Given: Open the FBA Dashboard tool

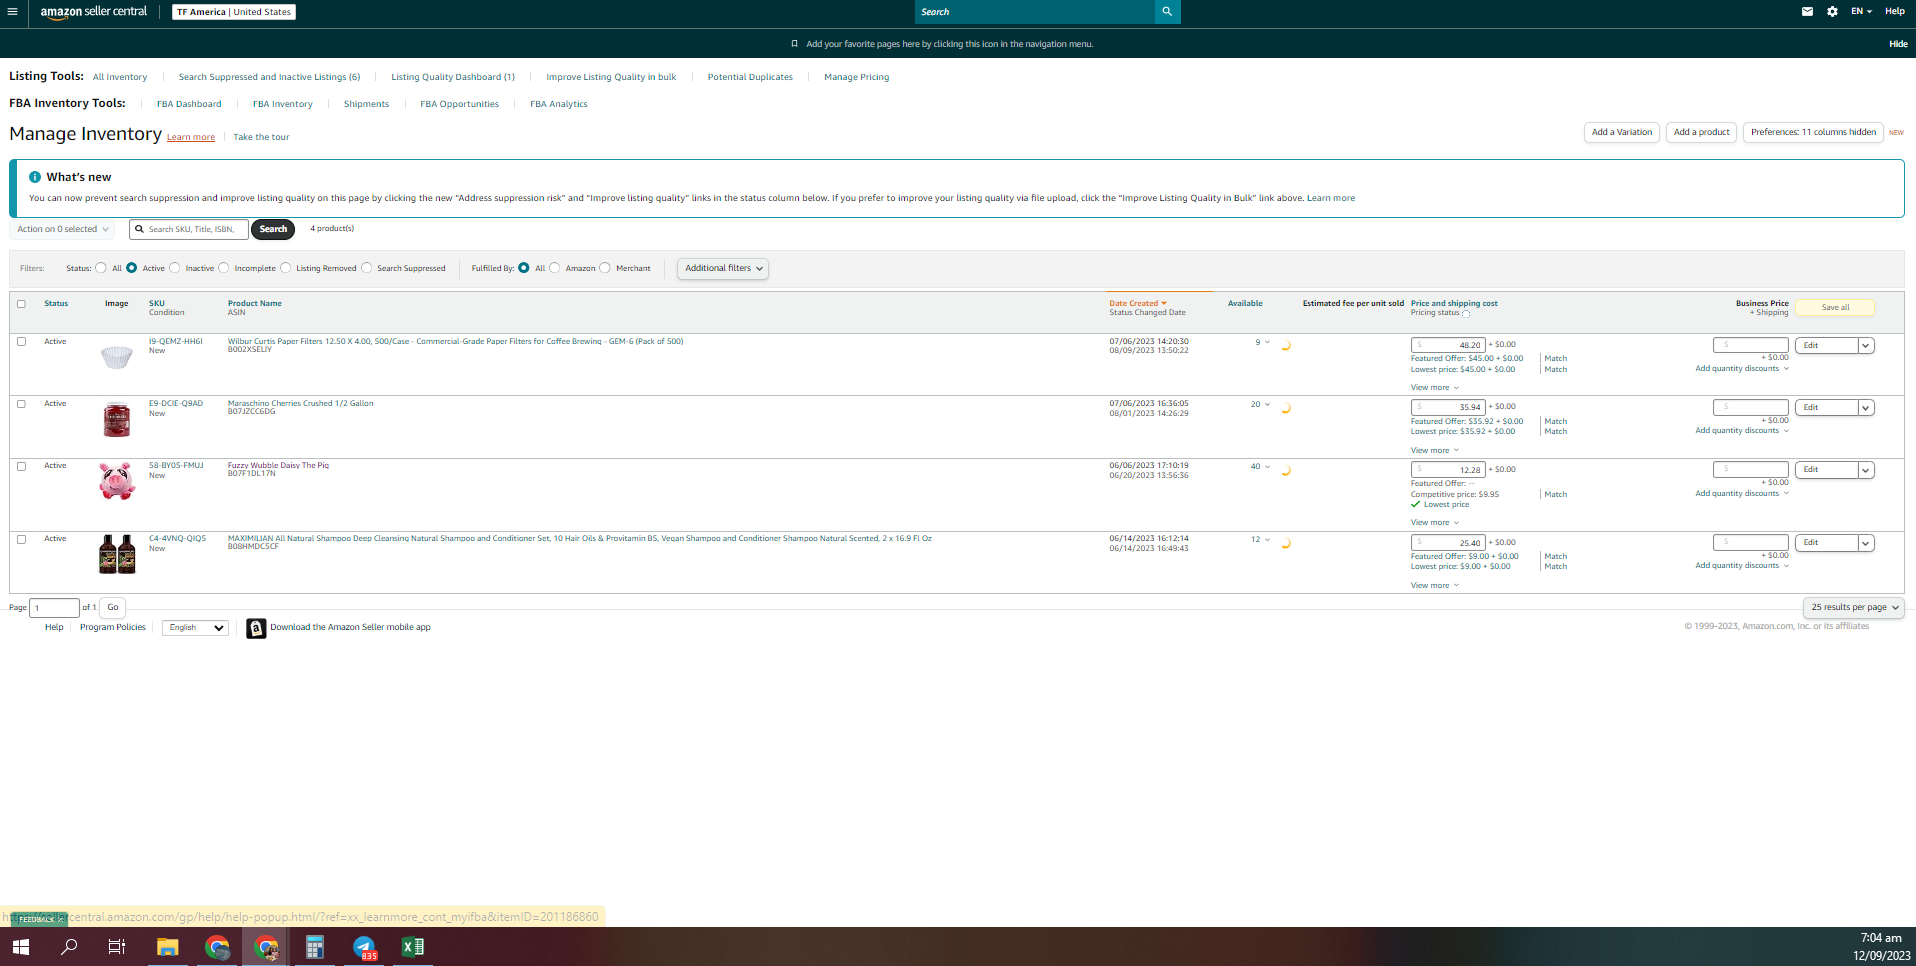Looking at the screenshot, I should coord(189,104).
